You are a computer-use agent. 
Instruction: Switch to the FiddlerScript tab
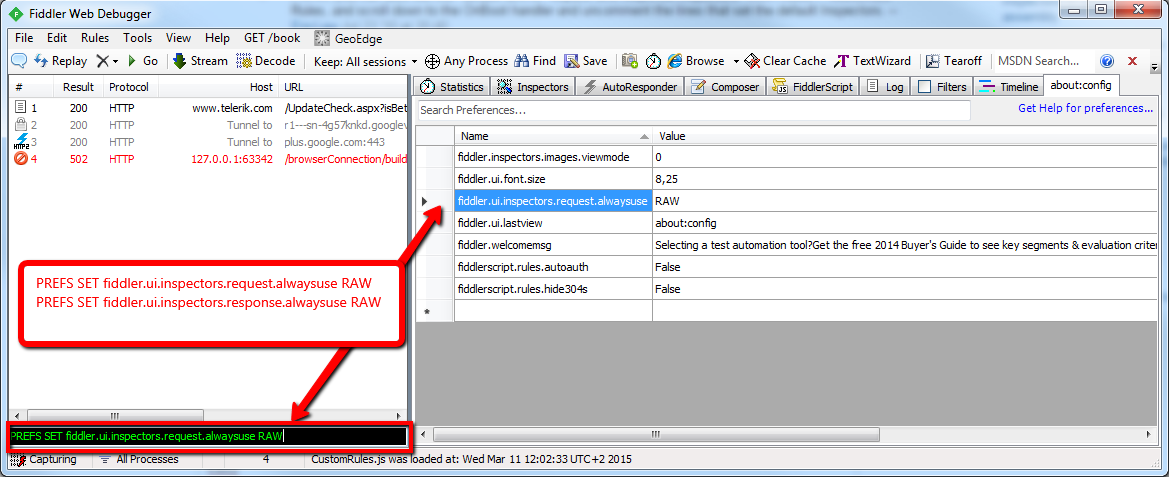[813, 86]
